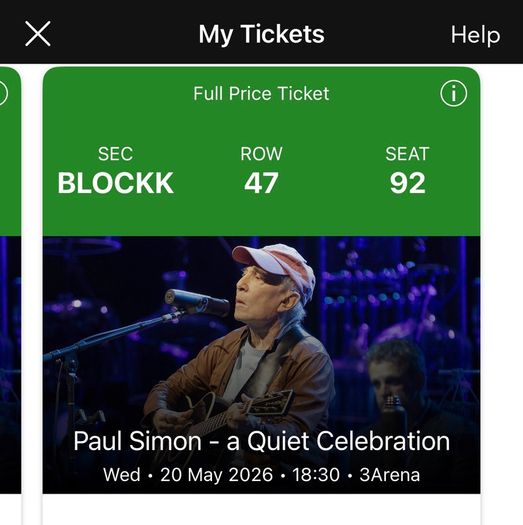The image size is (523, 525).
Task: Tap the previous ticket's info icon
Action: (3, 93)
